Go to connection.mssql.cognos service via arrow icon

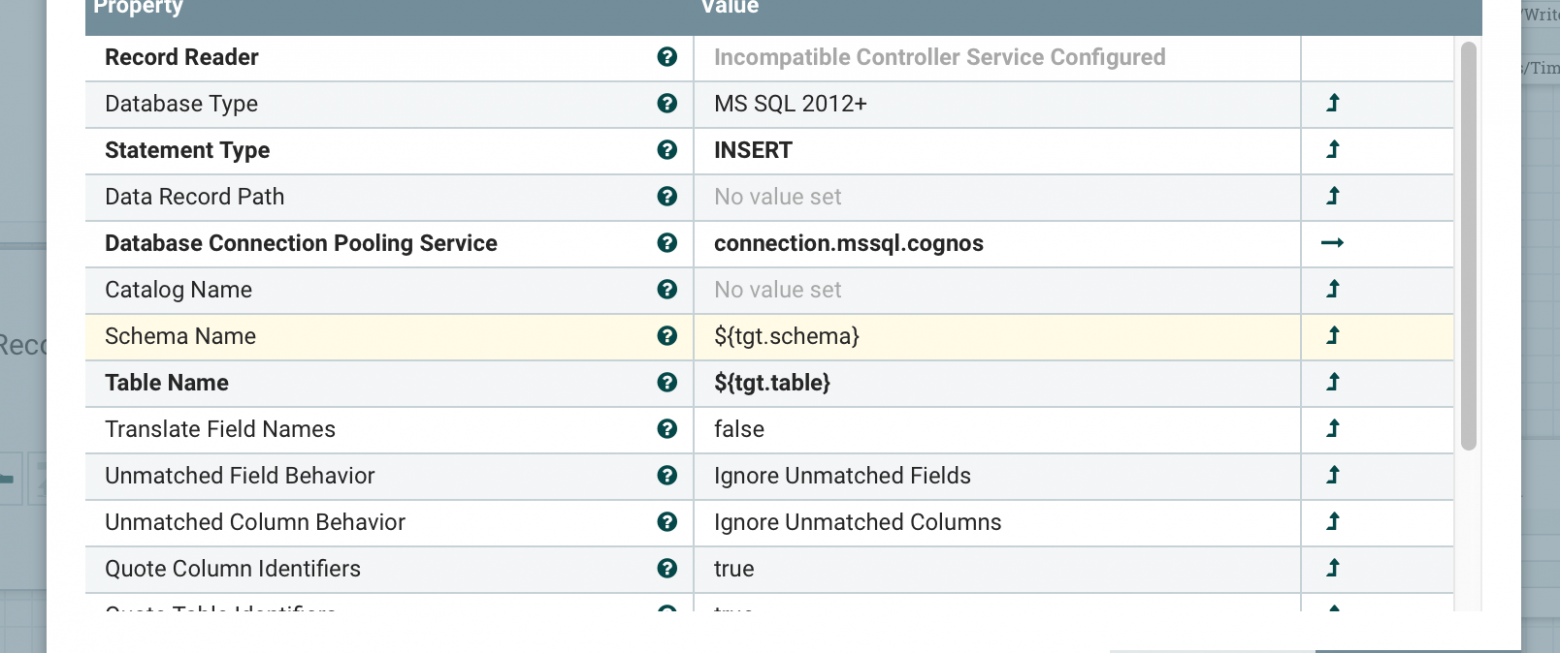(x=1332, y=243)
